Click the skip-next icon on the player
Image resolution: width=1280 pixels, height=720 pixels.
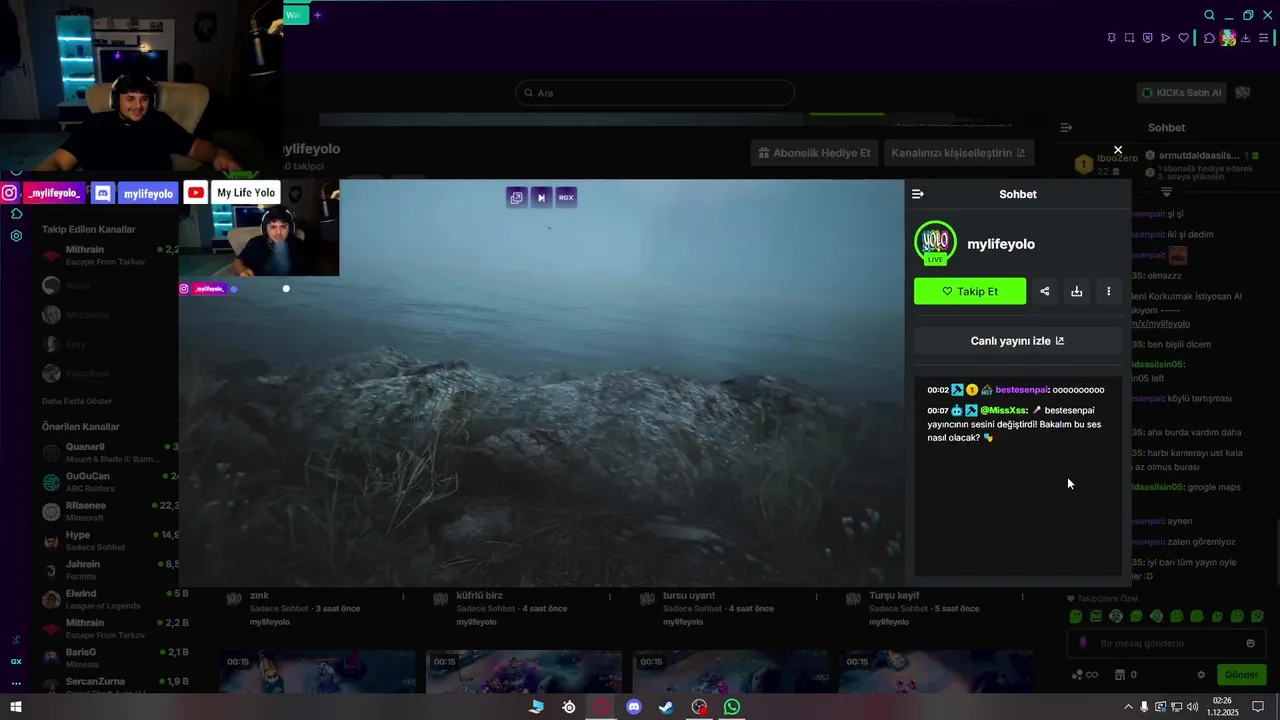pyautogui.click(x=541, y=197)
